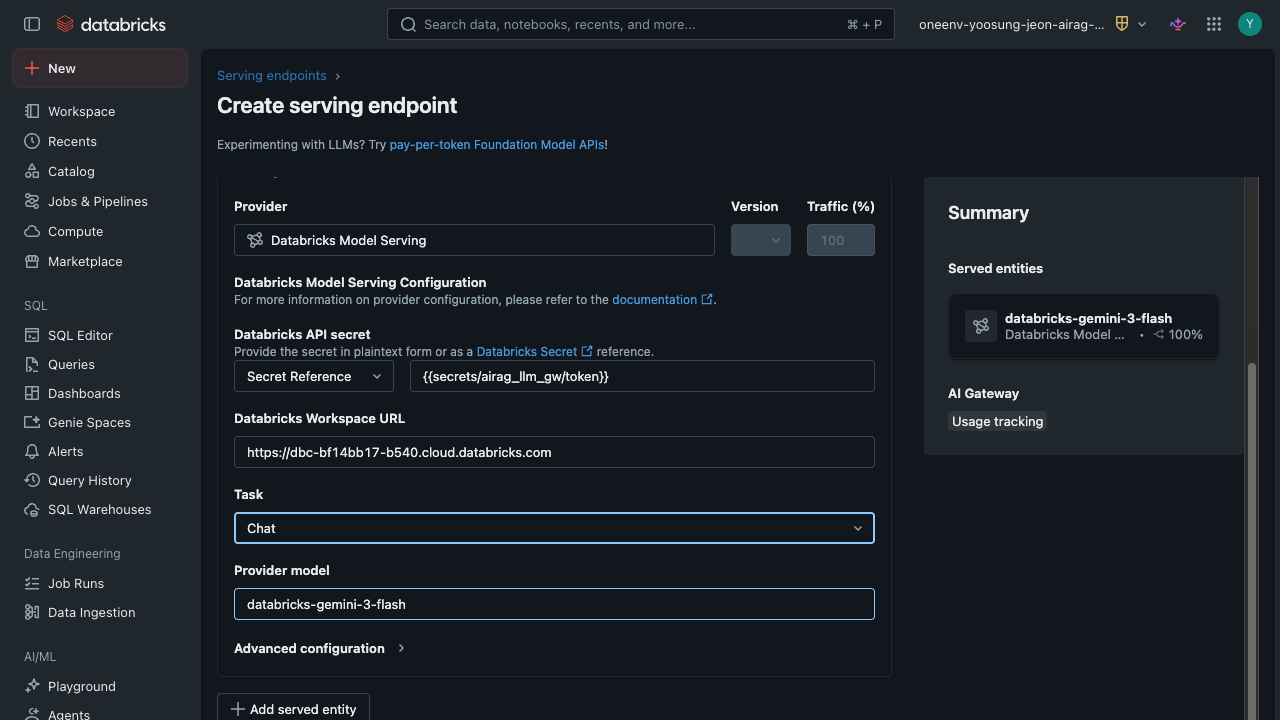This screenshot has height=720, width=1280.
Task: Click the Marketplace icon
Action: (x=32, y=261)
